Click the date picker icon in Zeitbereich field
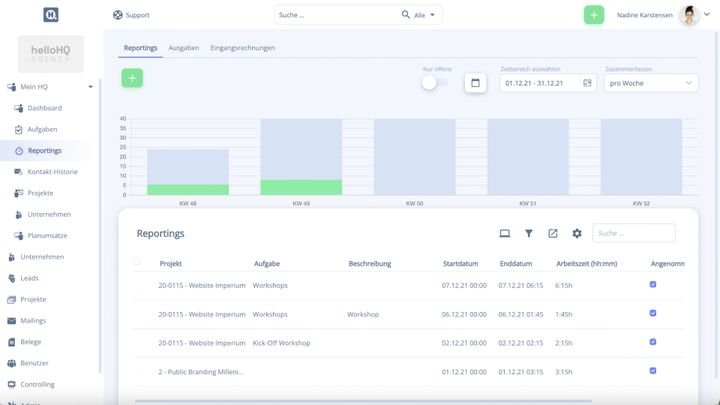The image size is (720, 405). coord(587,83)
